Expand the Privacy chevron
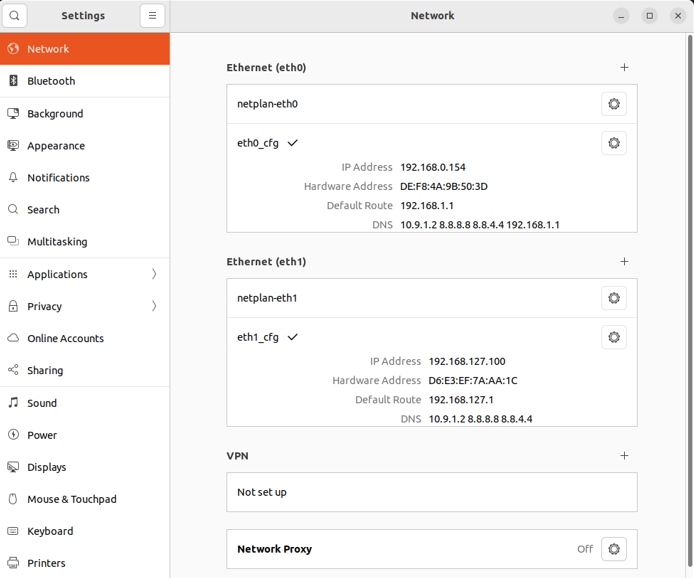 [x=154, y=306]
